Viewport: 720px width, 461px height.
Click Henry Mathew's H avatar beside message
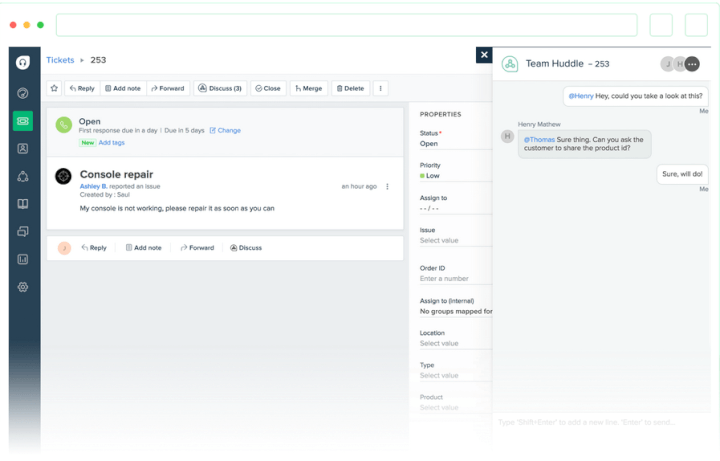pos(507,136)
